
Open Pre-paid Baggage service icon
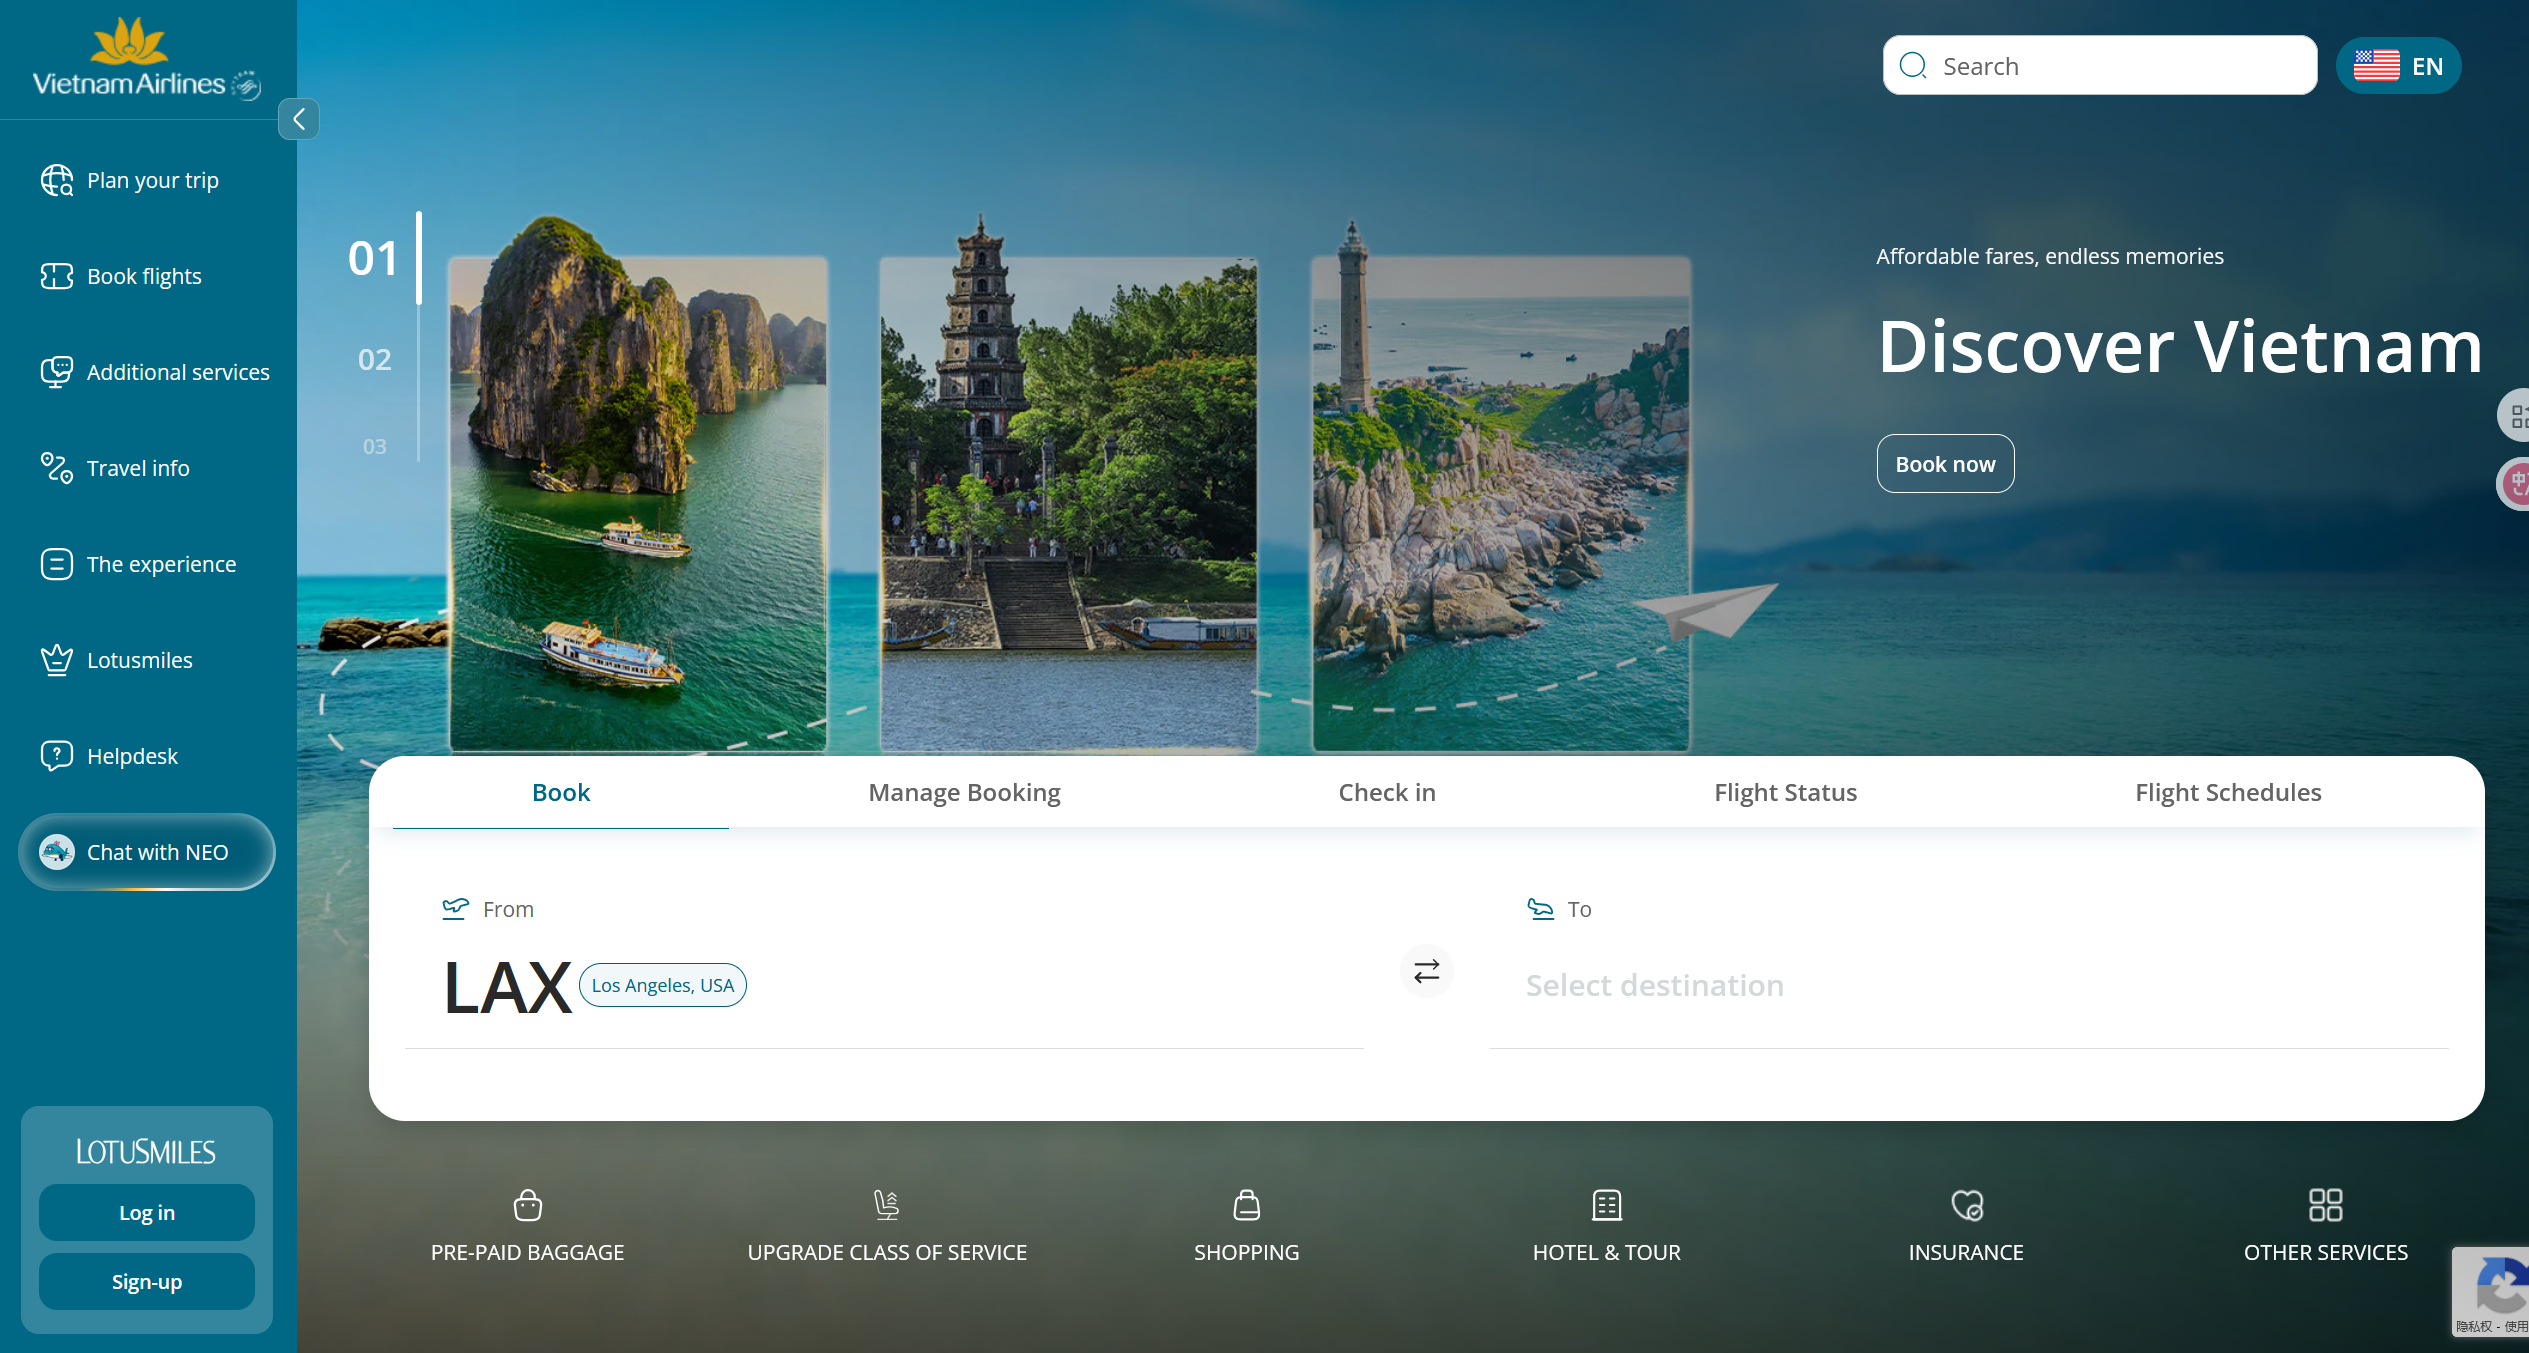pyautogui.click(x=527, y=1206)
